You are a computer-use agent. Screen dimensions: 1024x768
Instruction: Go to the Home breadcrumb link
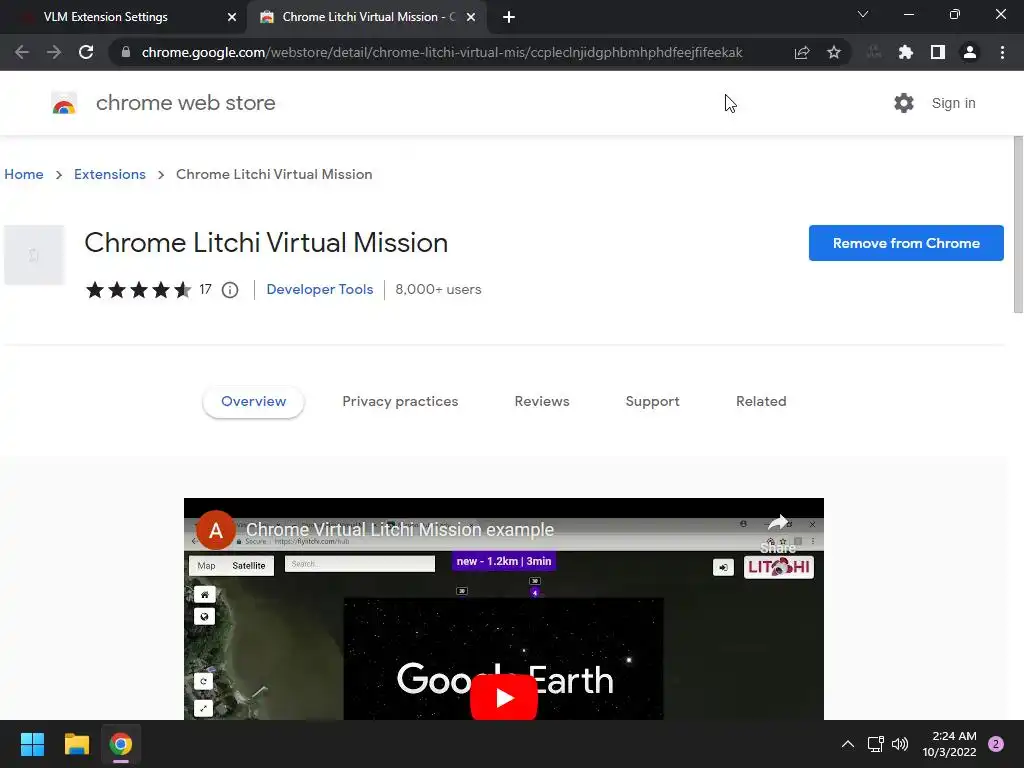(24, 174)
